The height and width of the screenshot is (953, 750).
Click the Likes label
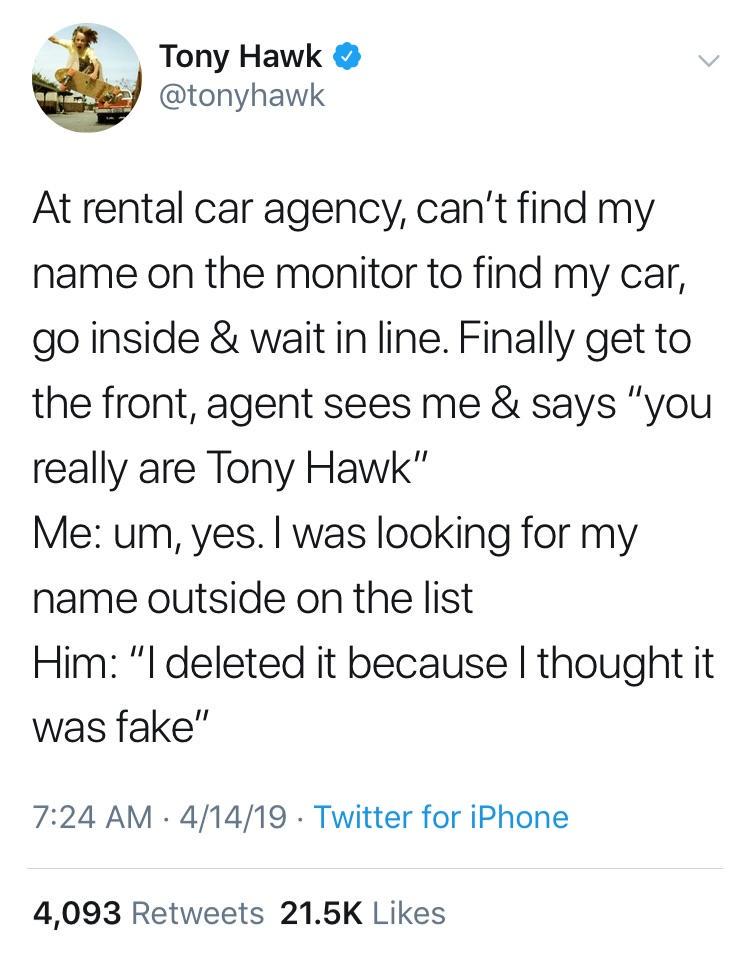[x=408, y=912]
